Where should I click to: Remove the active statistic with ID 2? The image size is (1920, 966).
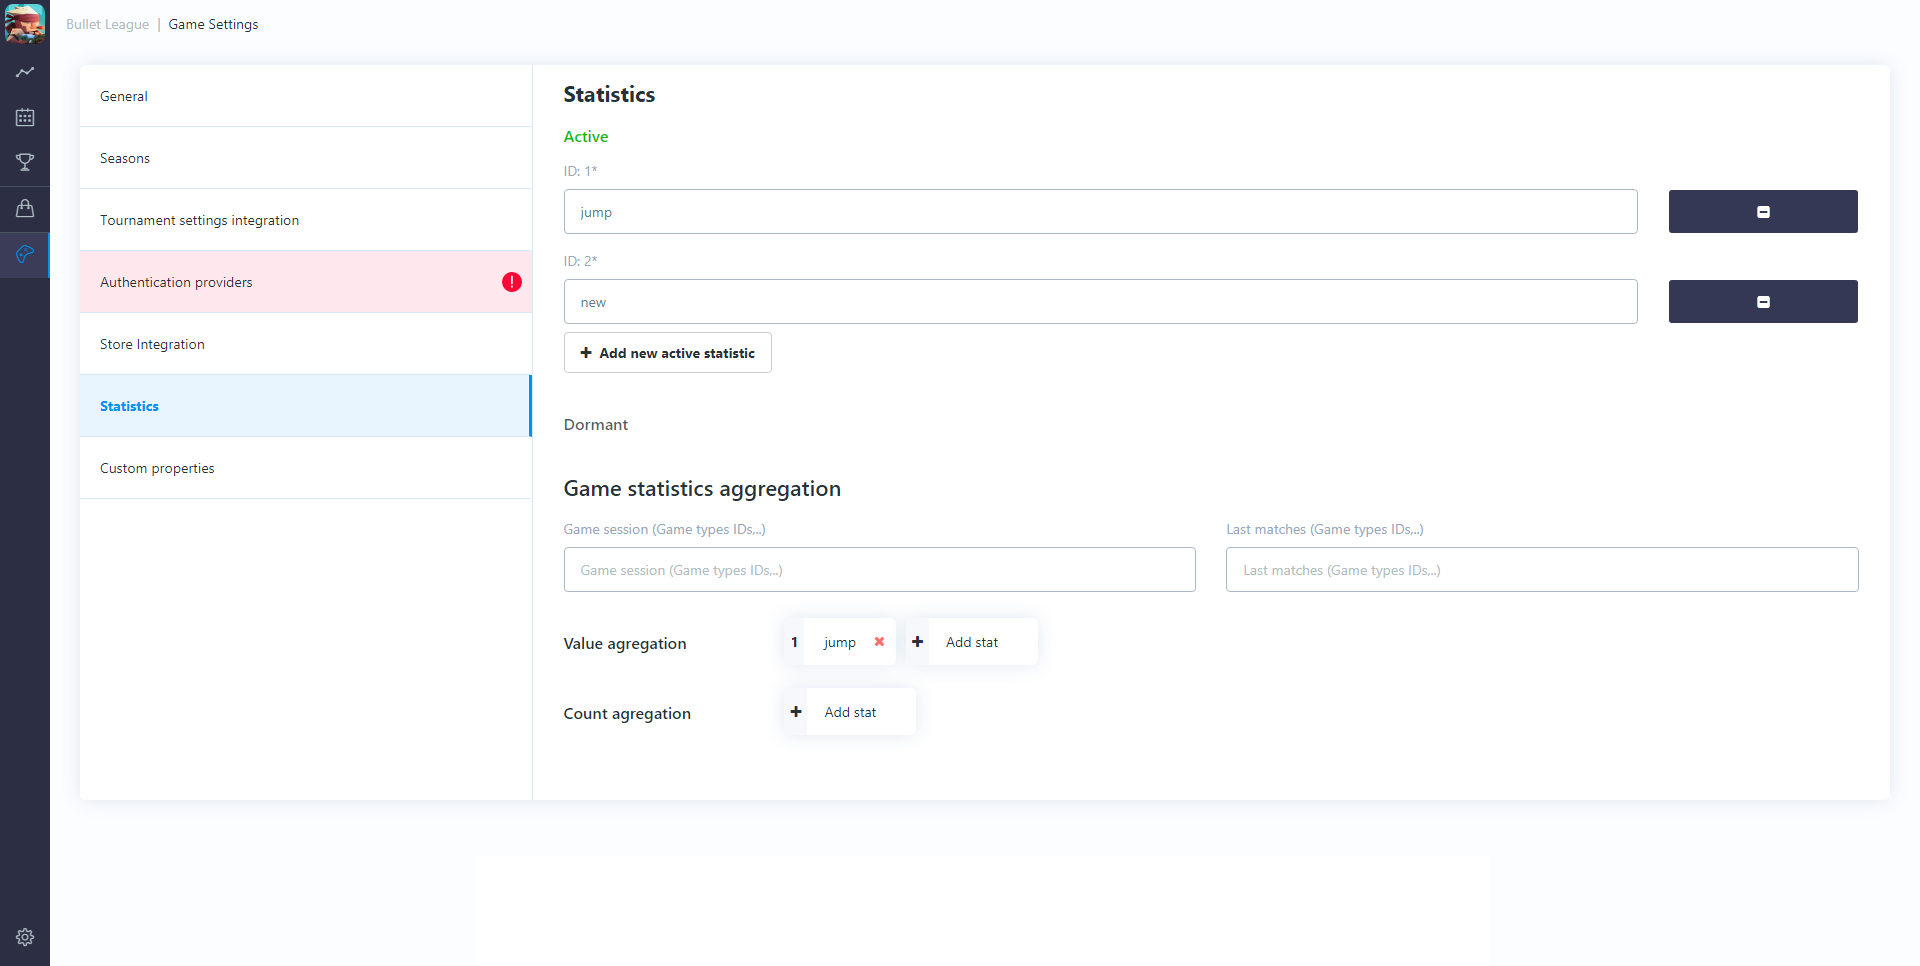pos(1762,302)
